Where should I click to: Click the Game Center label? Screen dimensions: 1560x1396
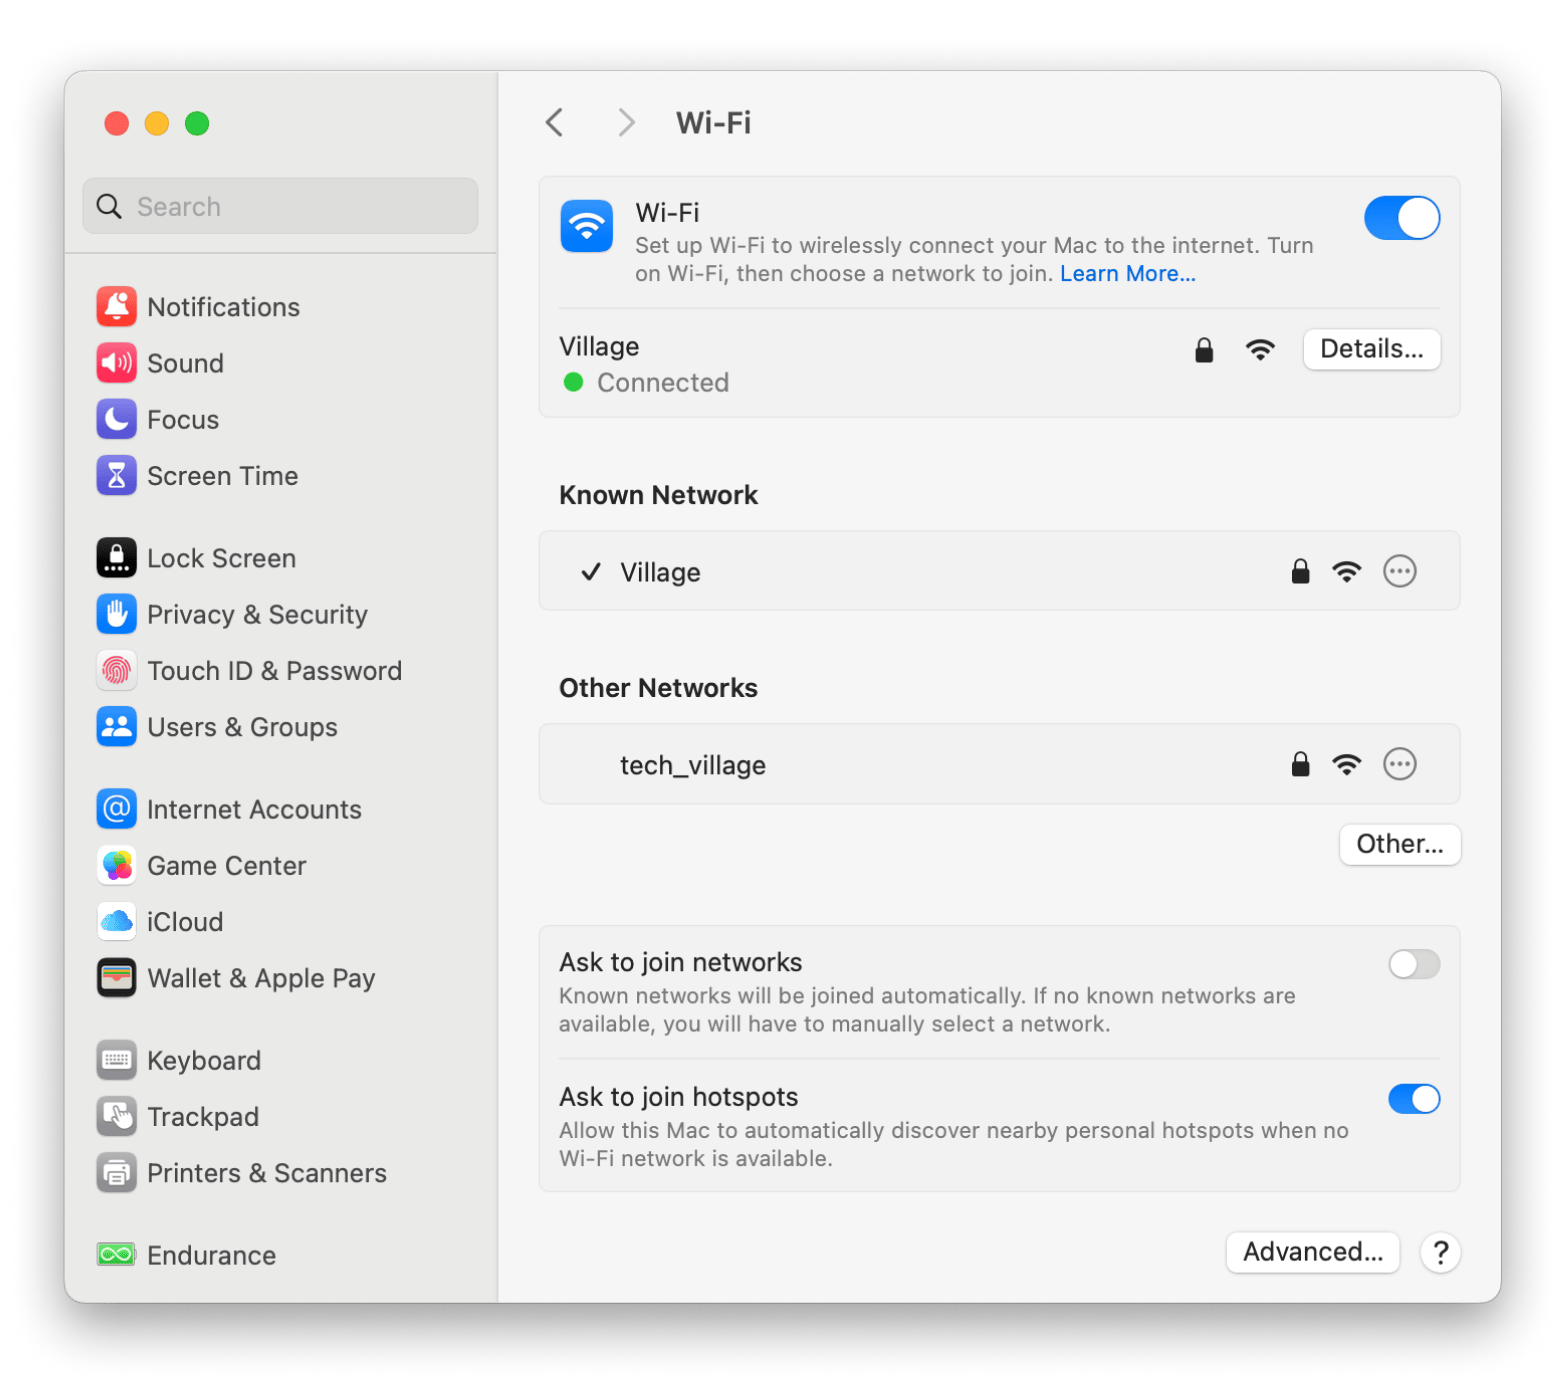(226, 865)
